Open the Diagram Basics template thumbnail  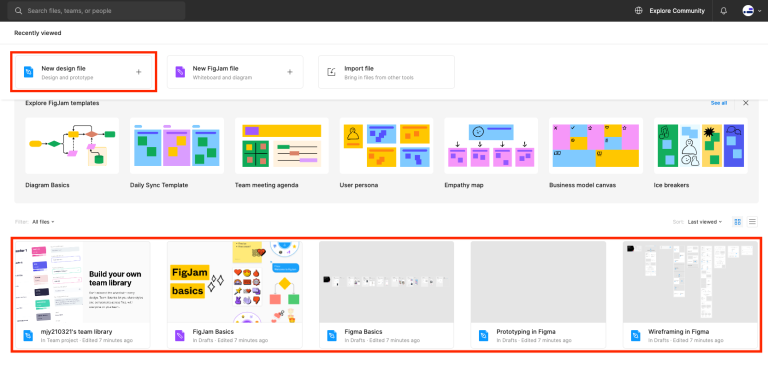pos(72,146)
